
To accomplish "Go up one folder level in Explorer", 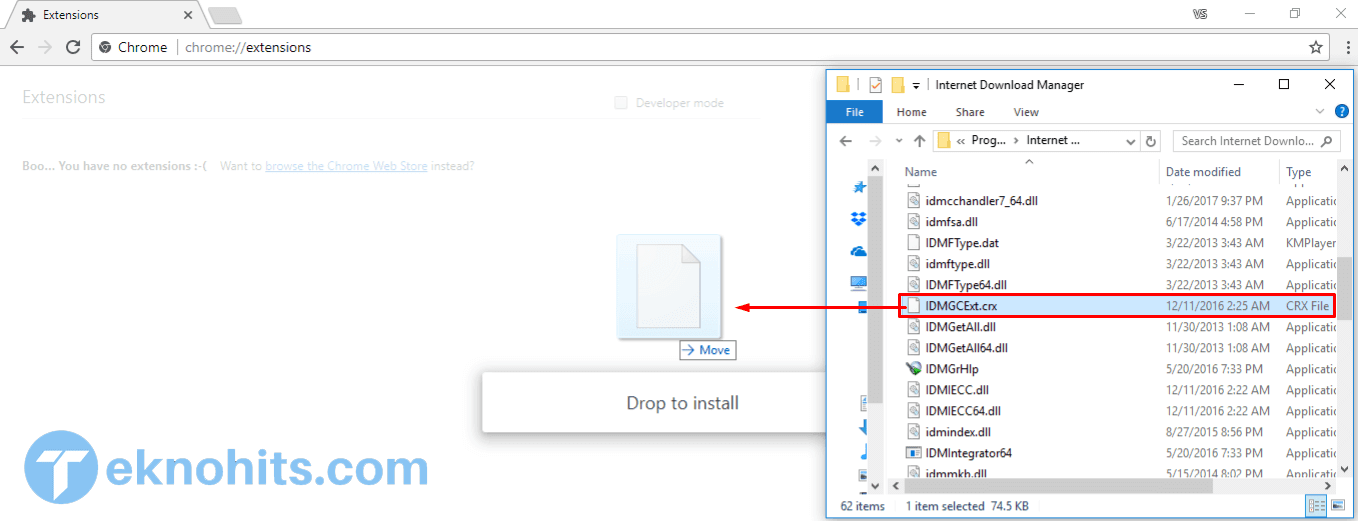I will point(920,141).
